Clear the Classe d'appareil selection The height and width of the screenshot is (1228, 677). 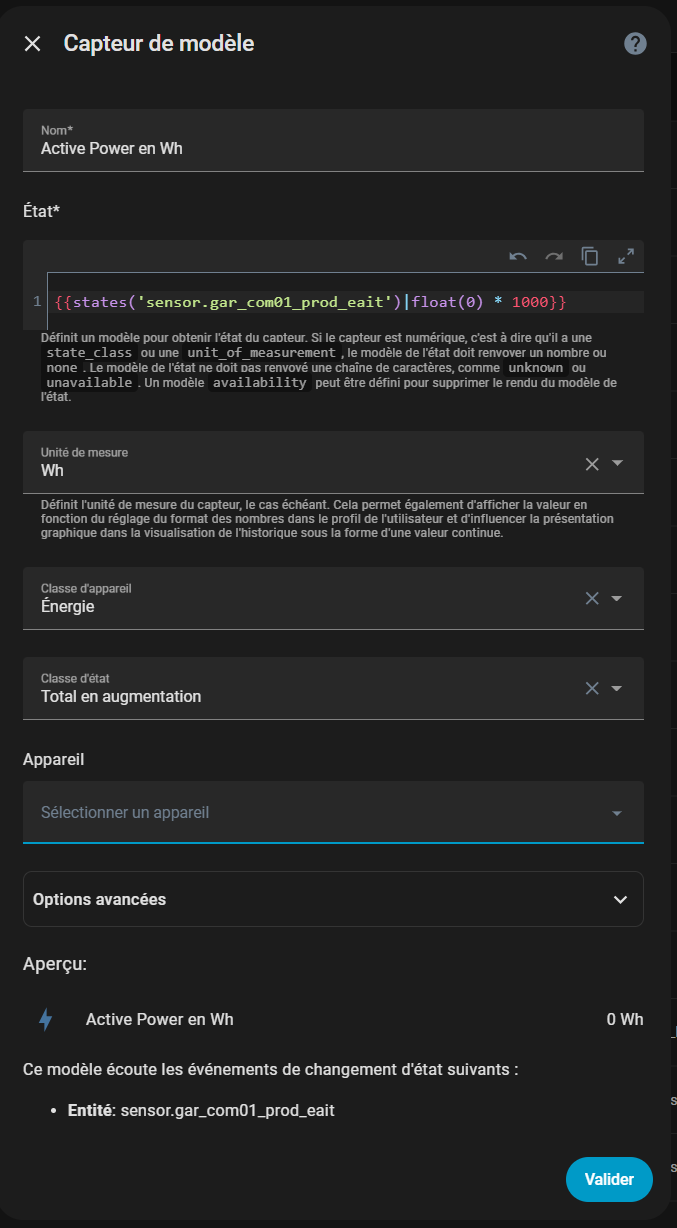[592, 598]
